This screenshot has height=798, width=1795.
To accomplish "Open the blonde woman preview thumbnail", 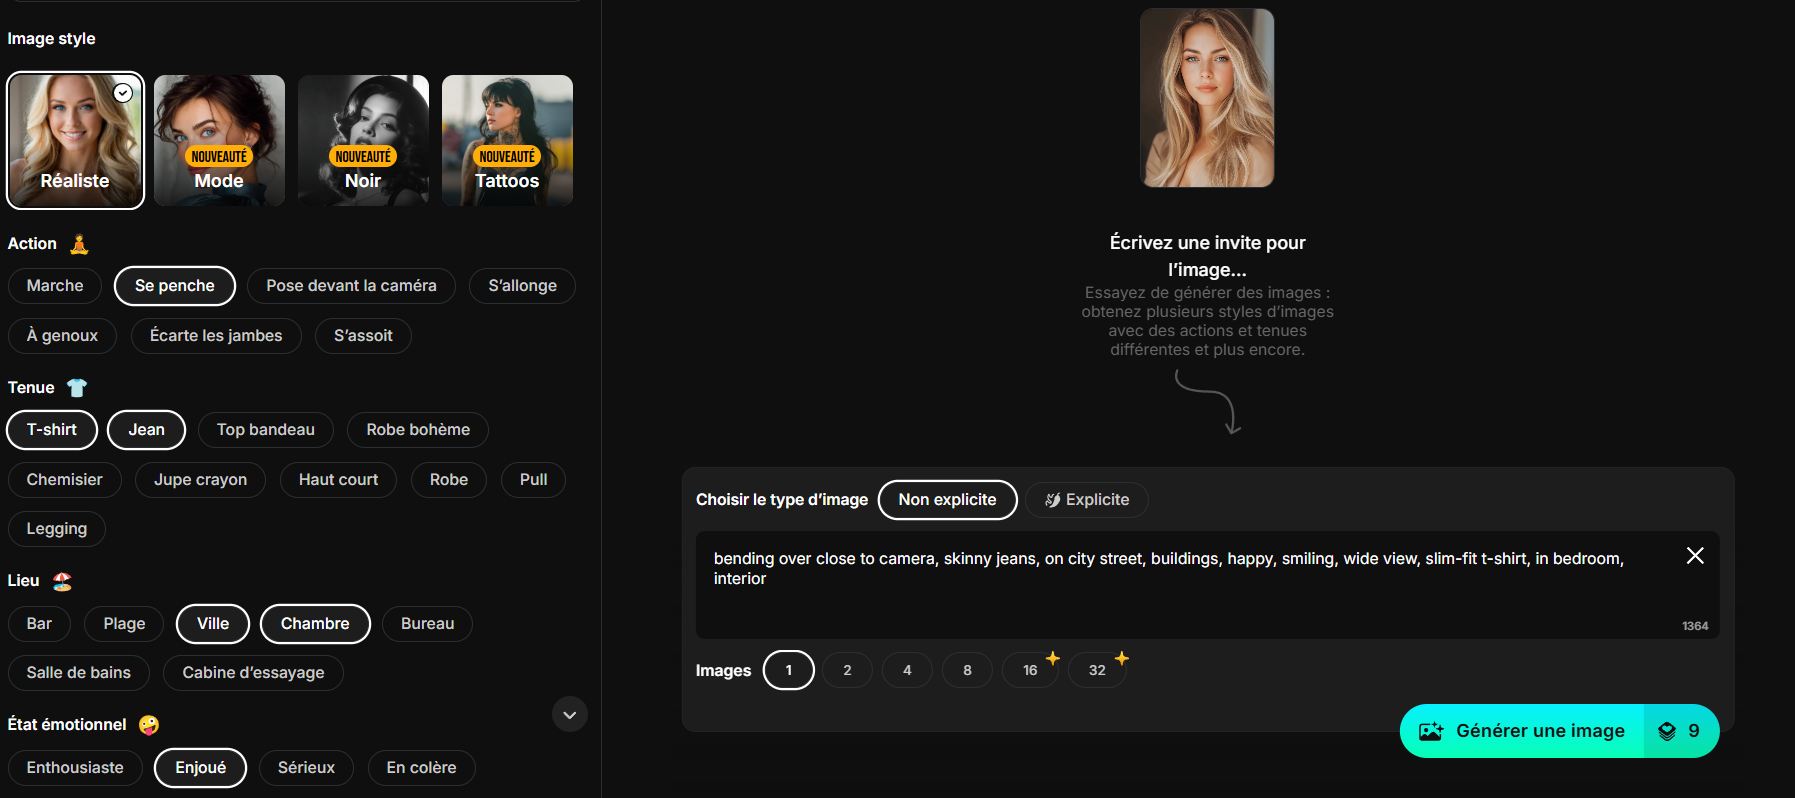I will 1207,97.
